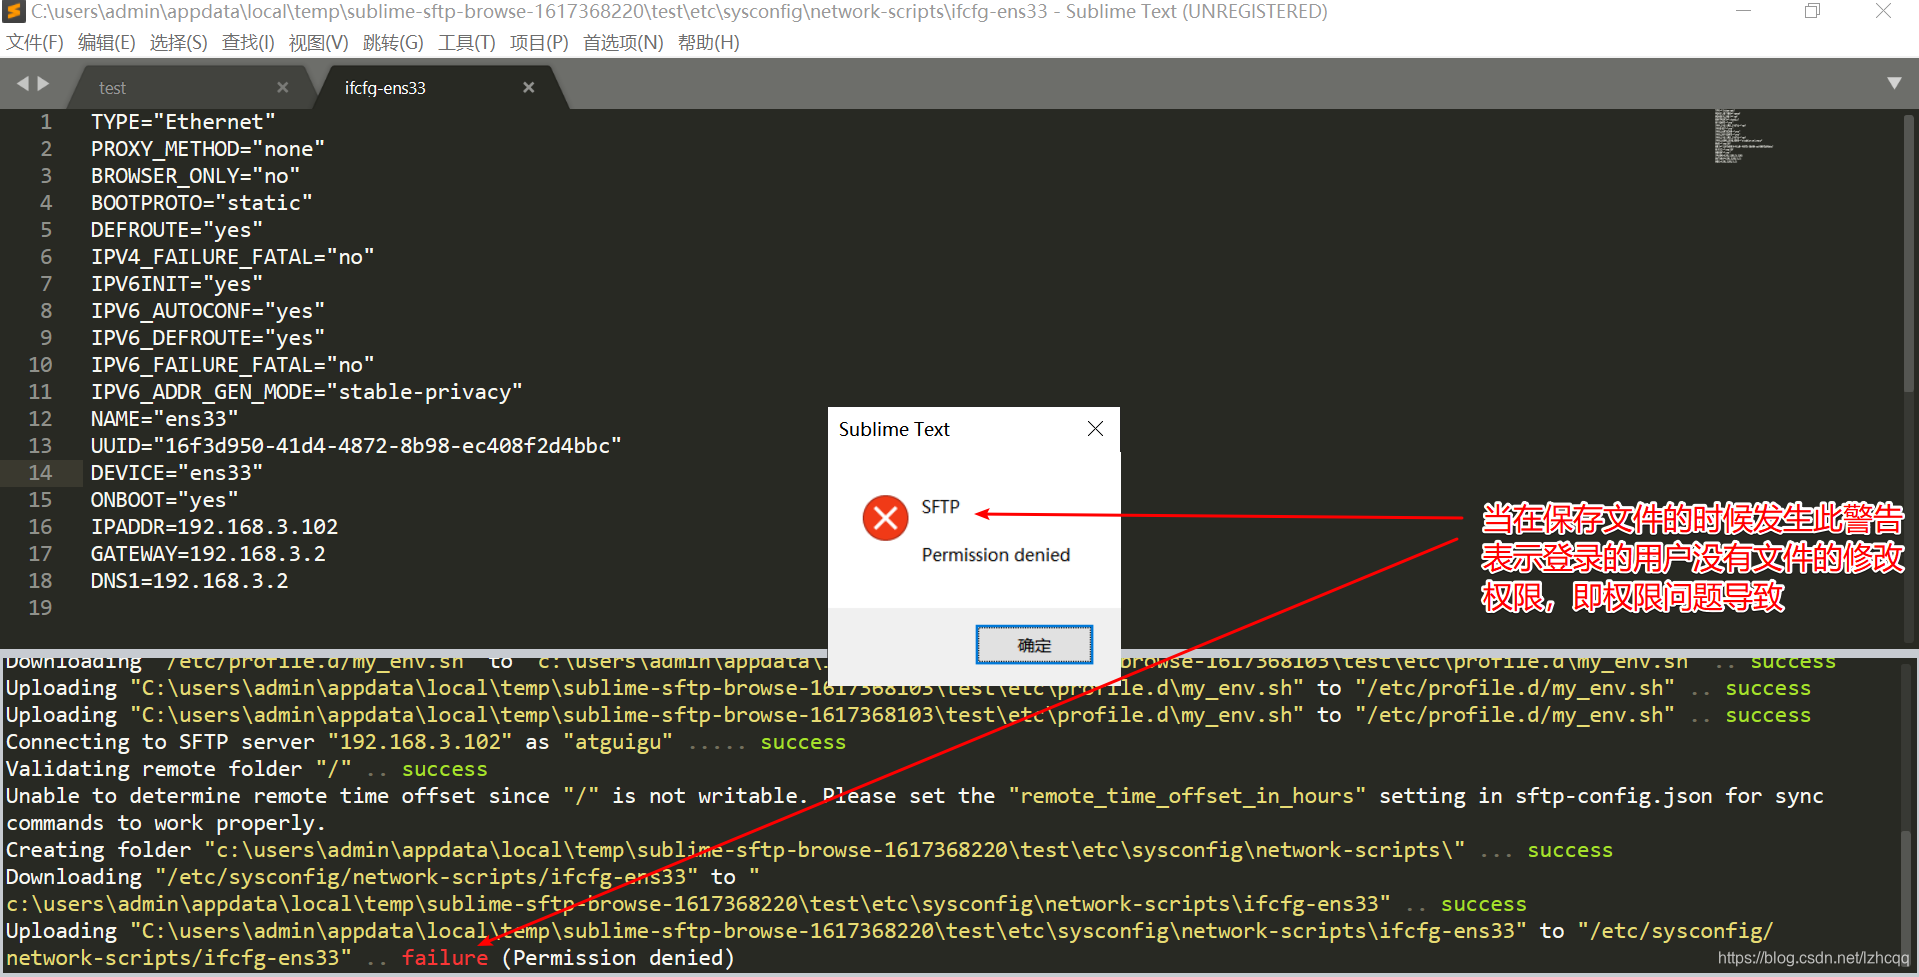Viewport: 1919px width, 977px height.
Task: Open the 项目(P) menu
Action: pyautogui.click(x=539, y=43)
